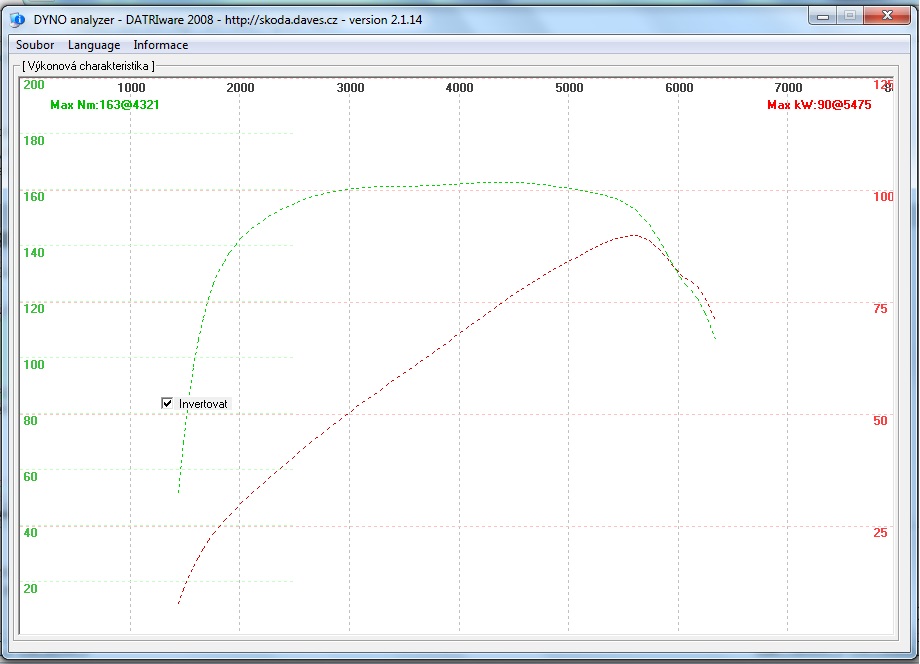Click the maximize window button
The width and height of the screenshot is (920, 664).
click(849, 16)
